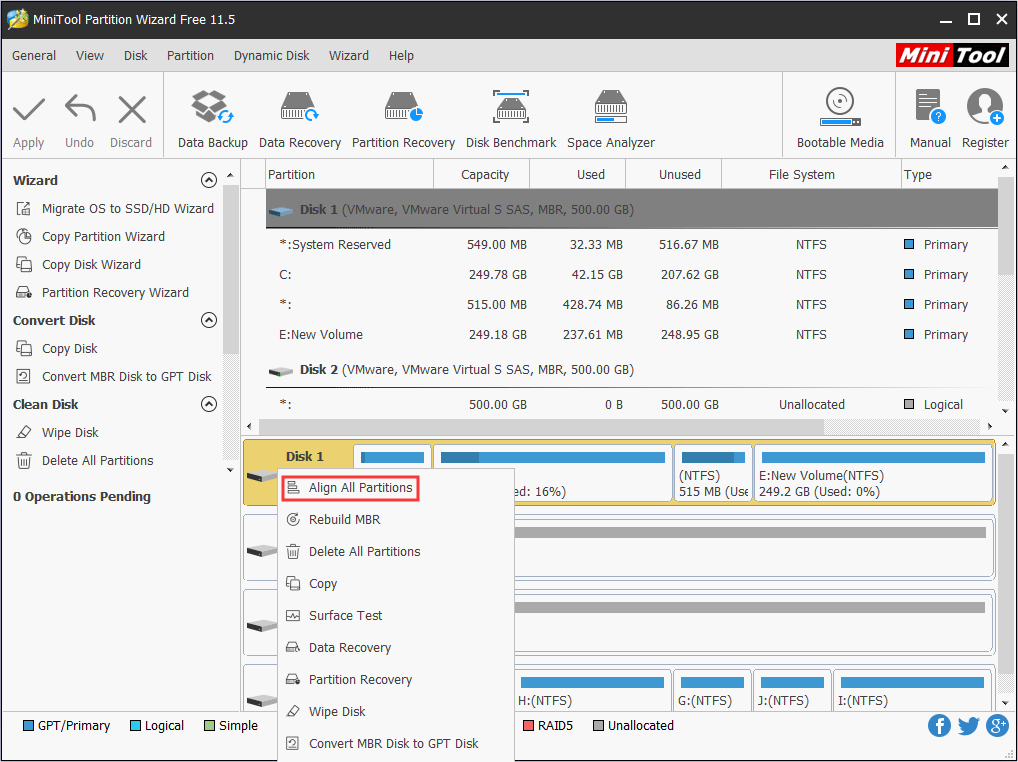The image size is (1018, 762).
Task: Collapse the Clean Disk section
Action: click(x=208, y=404)
